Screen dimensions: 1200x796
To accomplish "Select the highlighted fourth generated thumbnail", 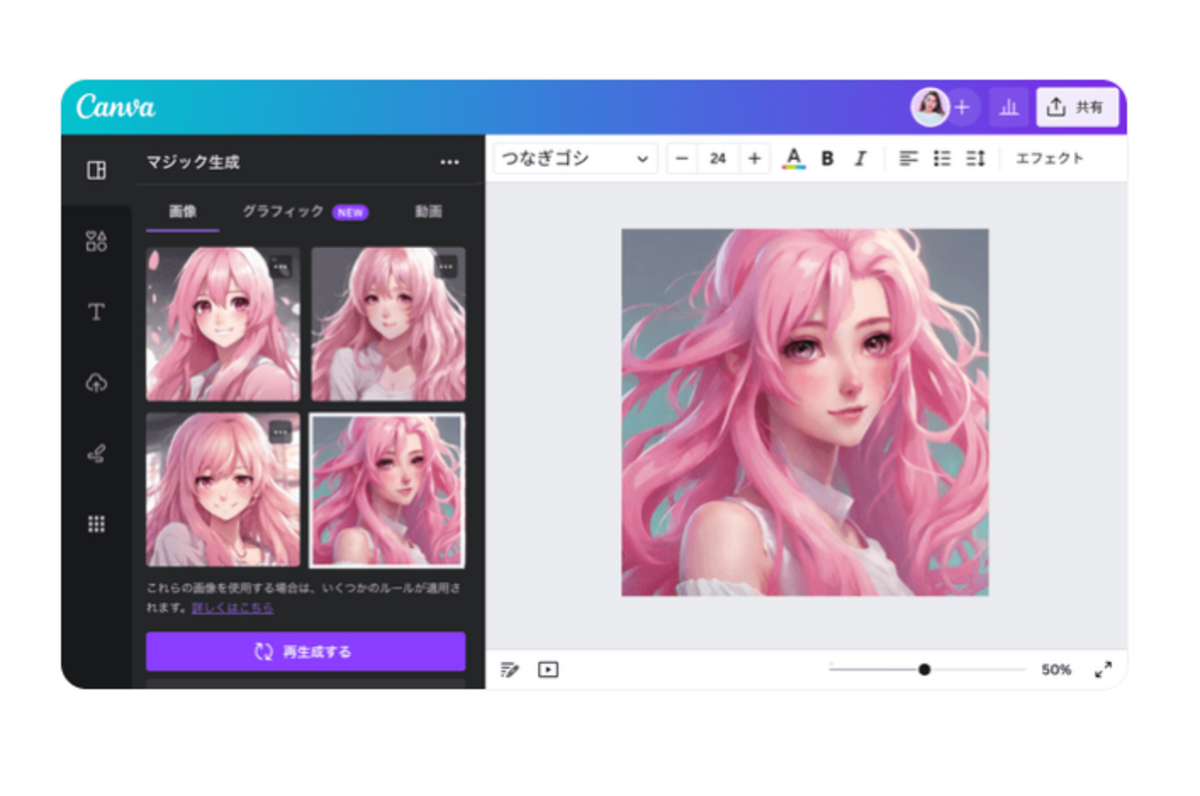I will coord(388,490).
